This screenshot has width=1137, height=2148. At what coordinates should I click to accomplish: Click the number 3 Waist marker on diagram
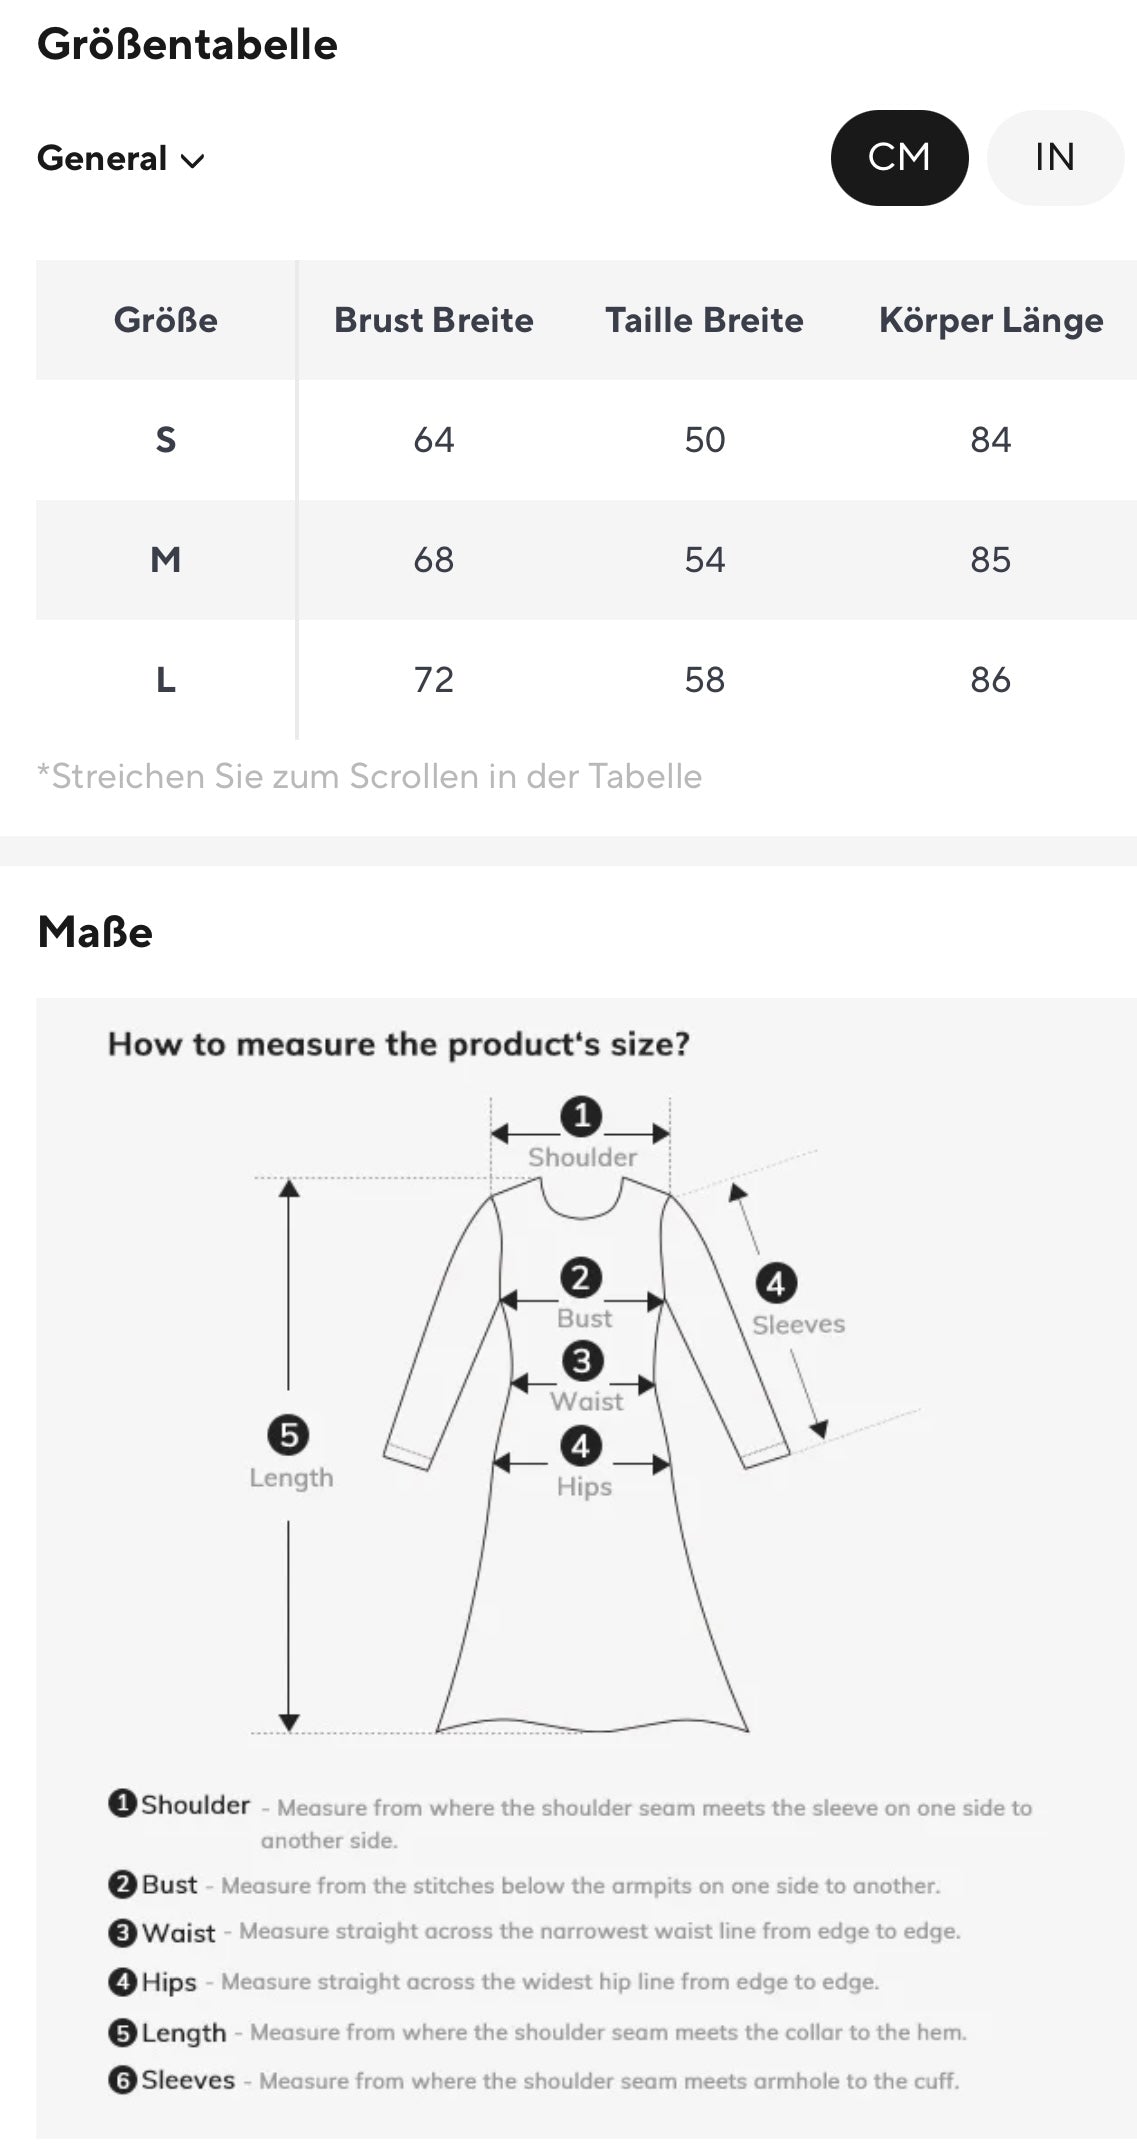coord(582,1360)
